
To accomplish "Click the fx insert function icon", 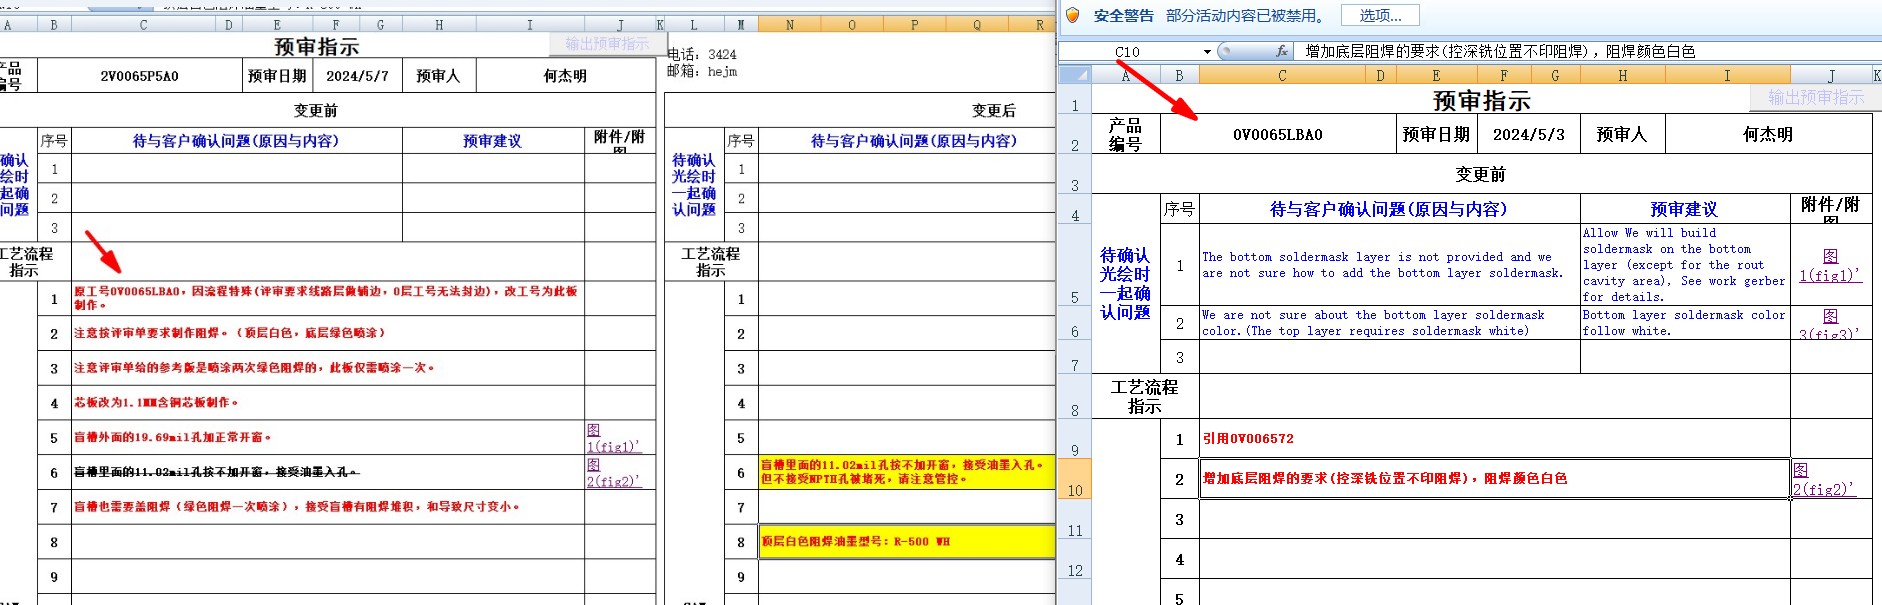I will [x=1282, y=51].
